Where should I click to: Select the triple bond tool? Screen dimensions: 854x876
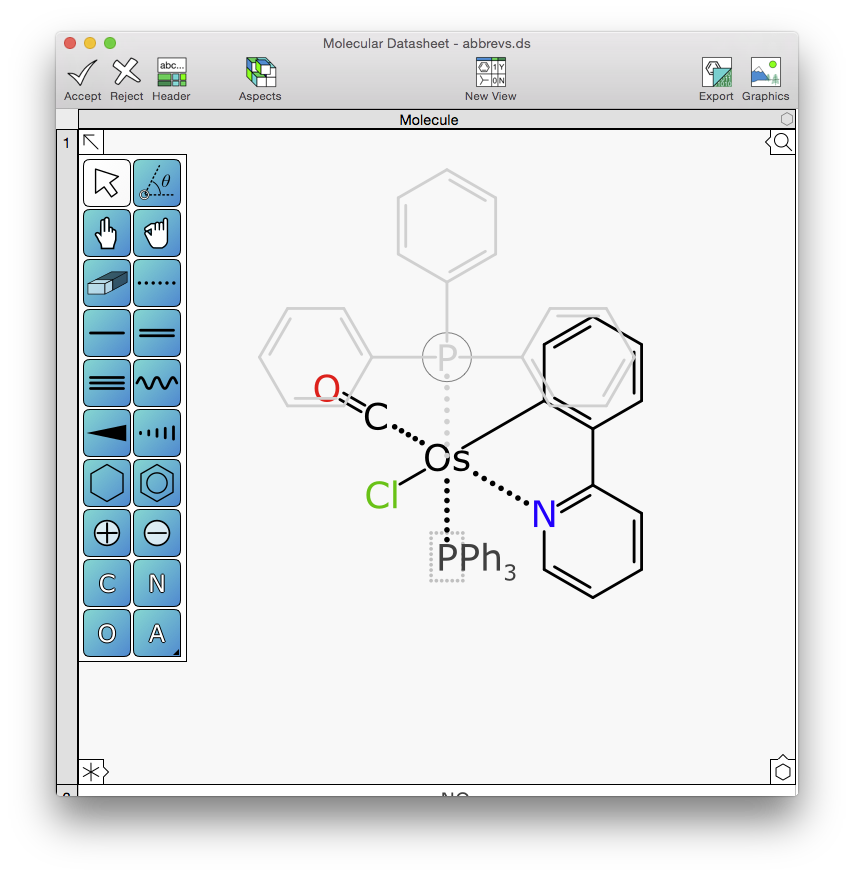[107, 383]
